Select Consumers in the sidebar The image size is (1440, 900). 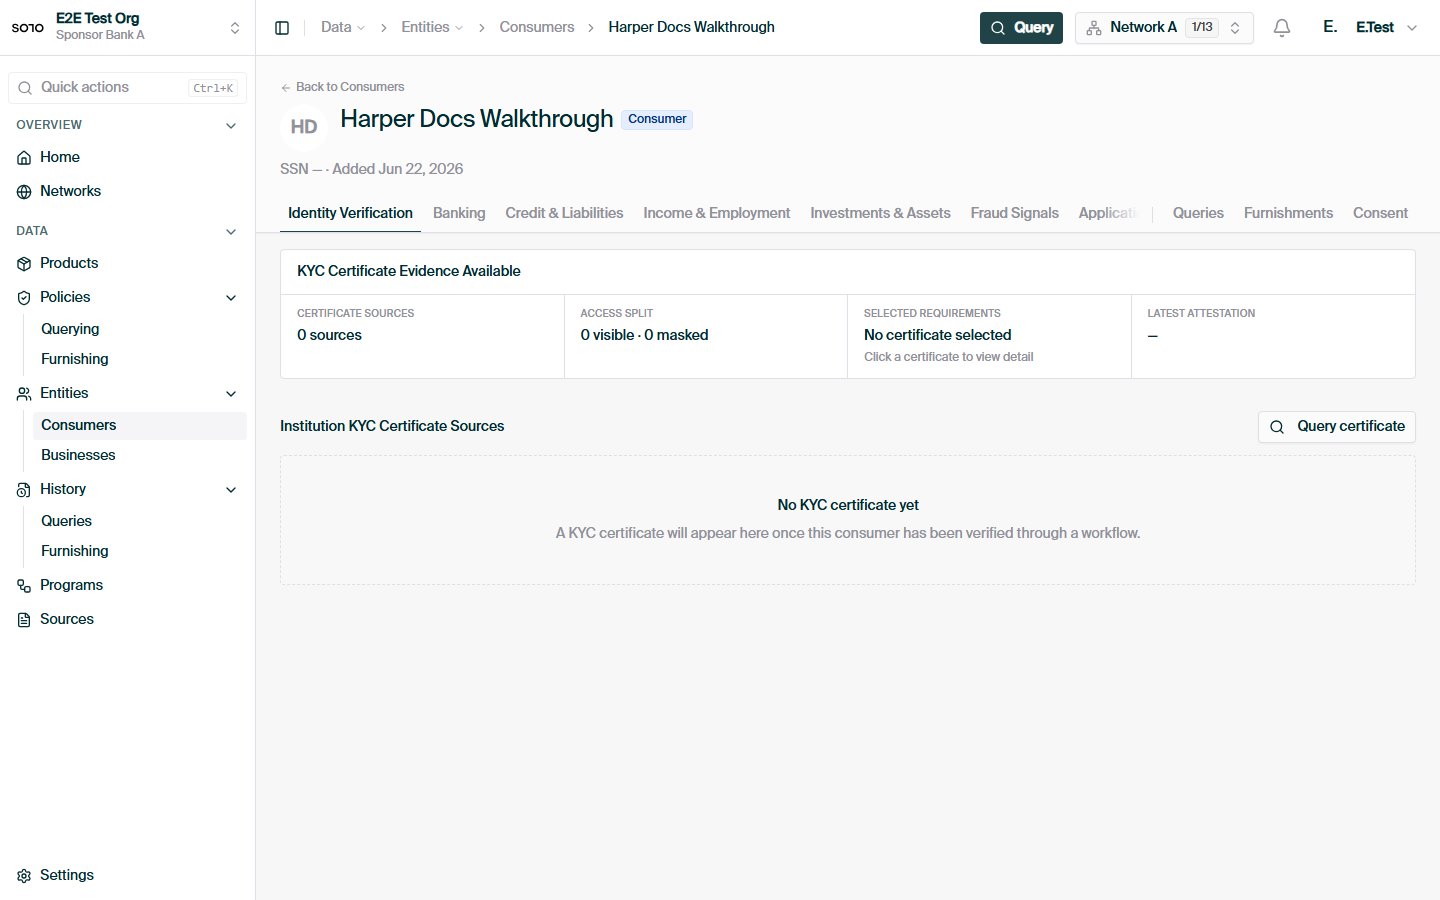[140, 426]
